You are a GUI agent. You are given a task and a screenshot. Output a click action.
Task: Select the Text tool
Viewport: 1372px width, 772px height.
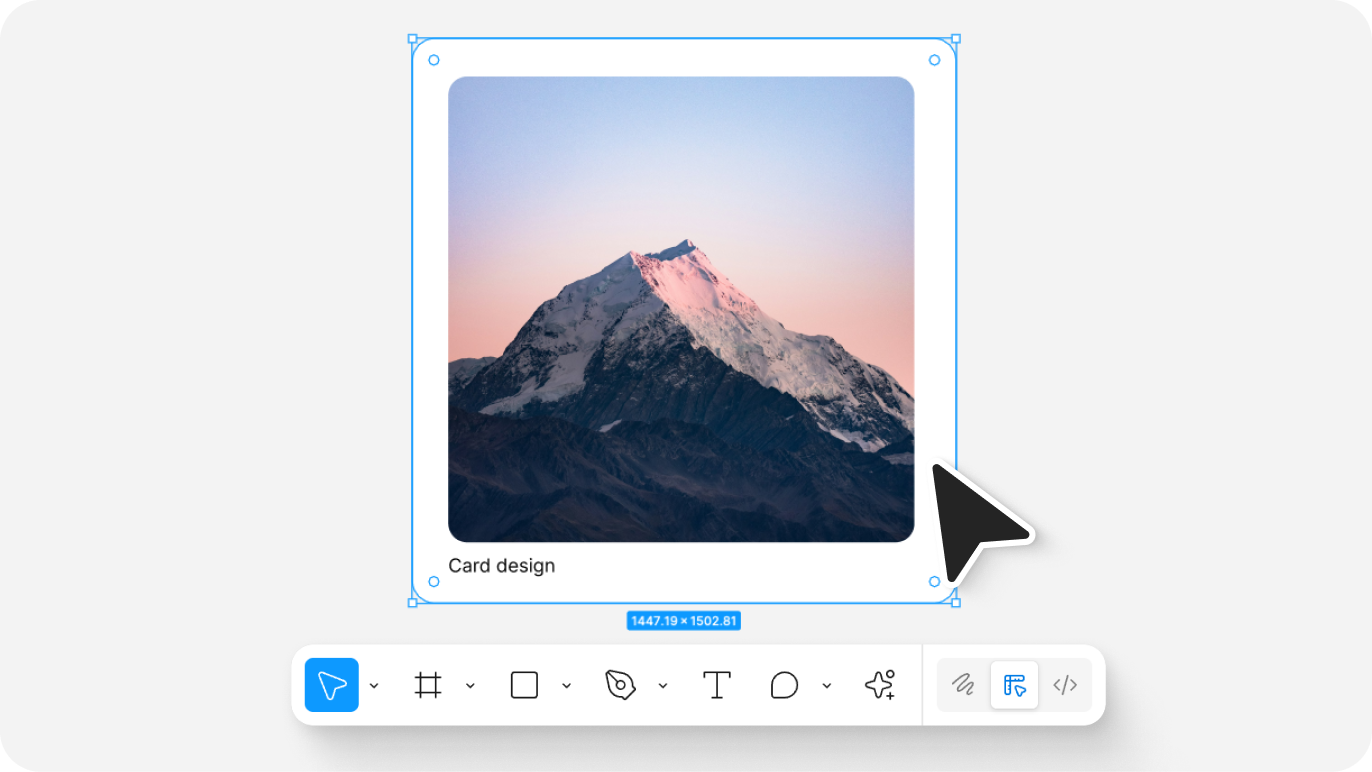coord(716,685)
